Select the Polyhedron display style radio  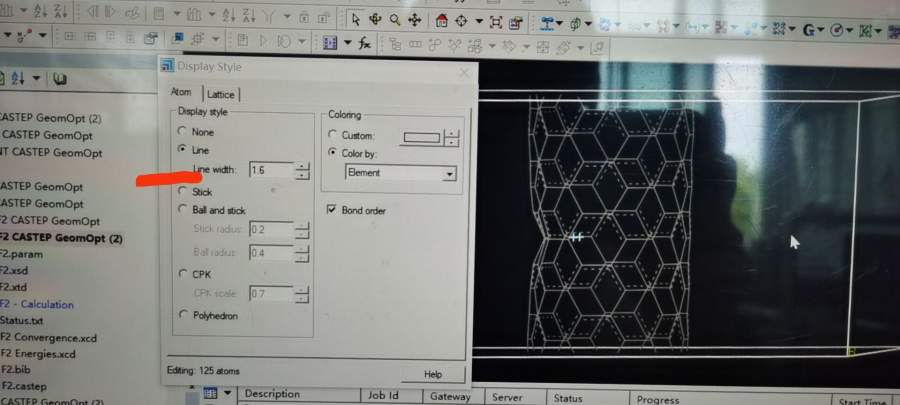pyautogui.click(x=183, y=315)
